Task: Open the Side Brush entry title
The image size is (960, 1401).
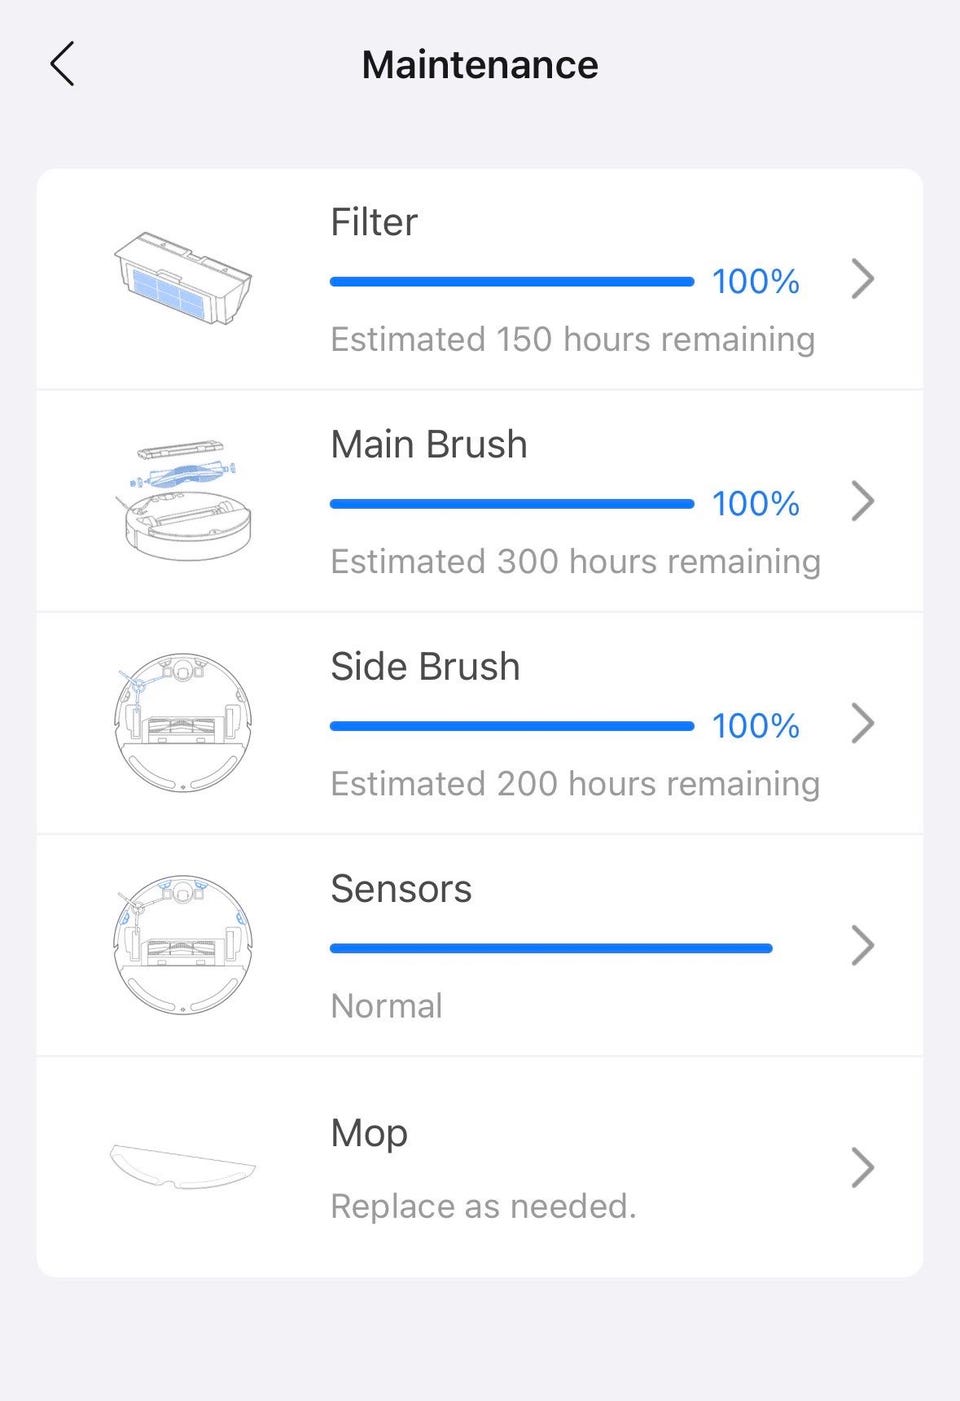Action: pyautogui.click(x=425, y=666)
